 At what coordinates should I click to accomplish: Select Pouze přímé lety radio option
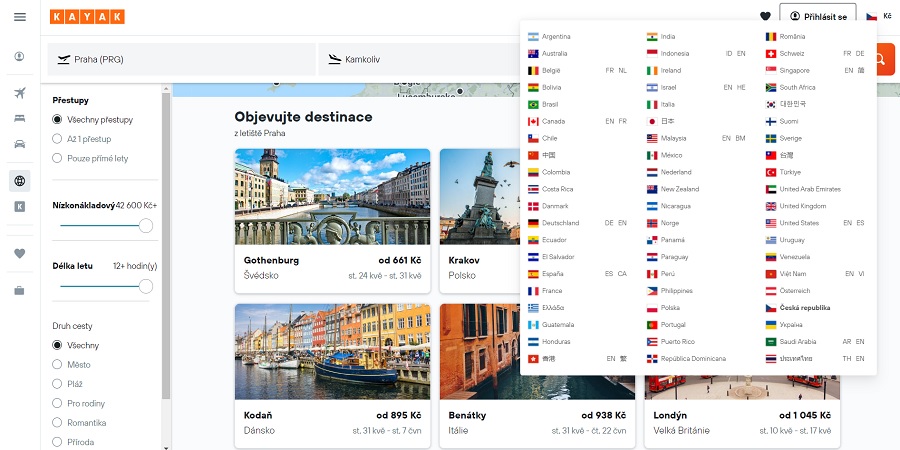click(x=57, y=158)
